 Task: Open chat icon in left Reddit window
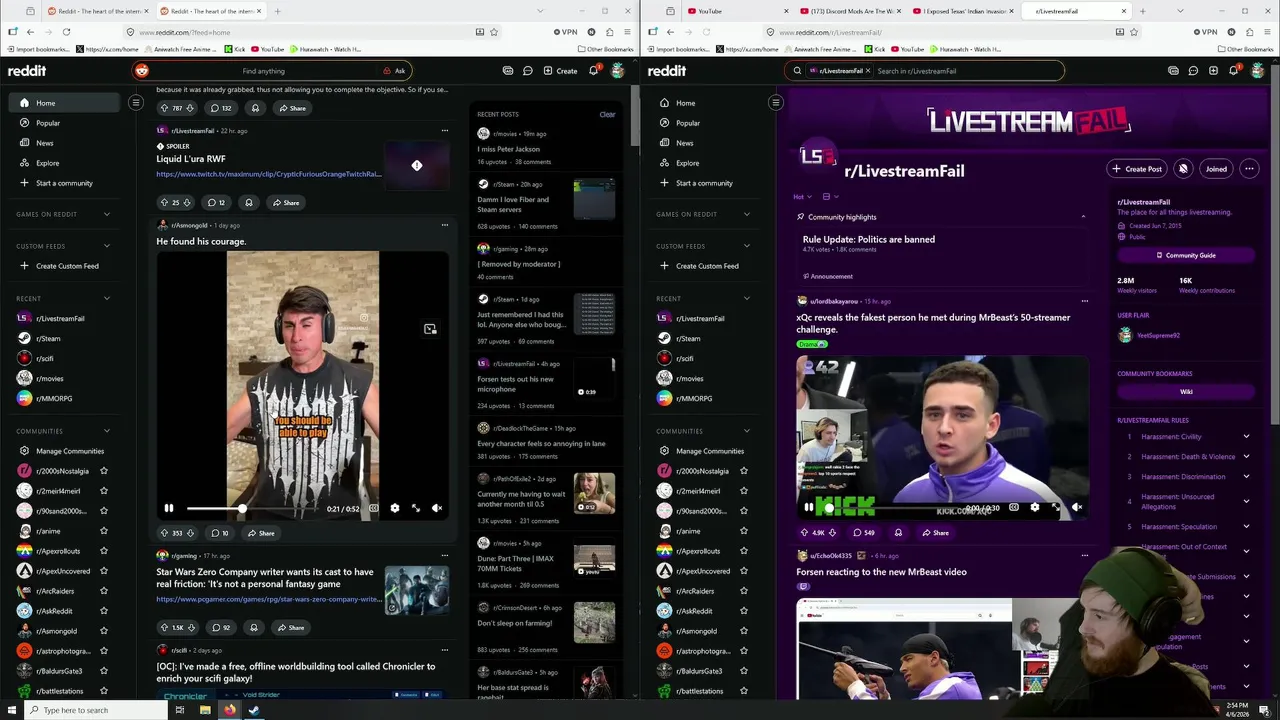point(527,71)
